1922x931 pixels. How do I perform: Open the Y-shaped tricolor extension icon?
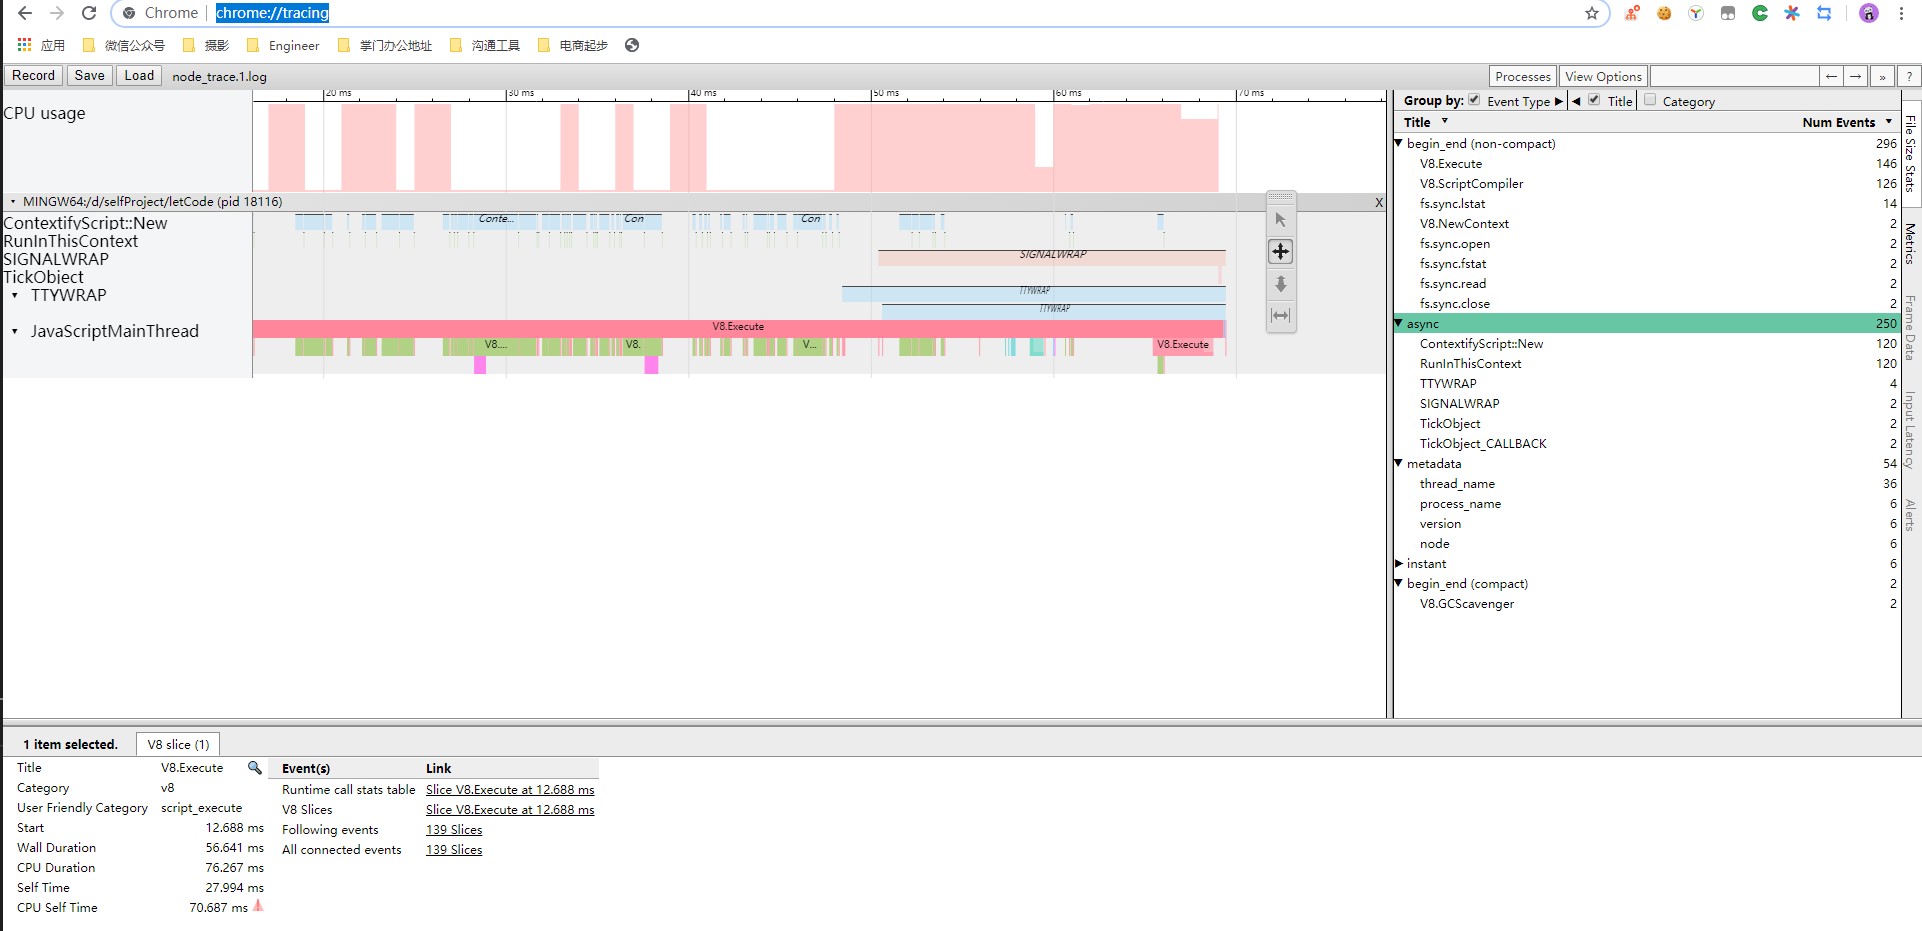pyautogui.click(x=1696, y=13)
